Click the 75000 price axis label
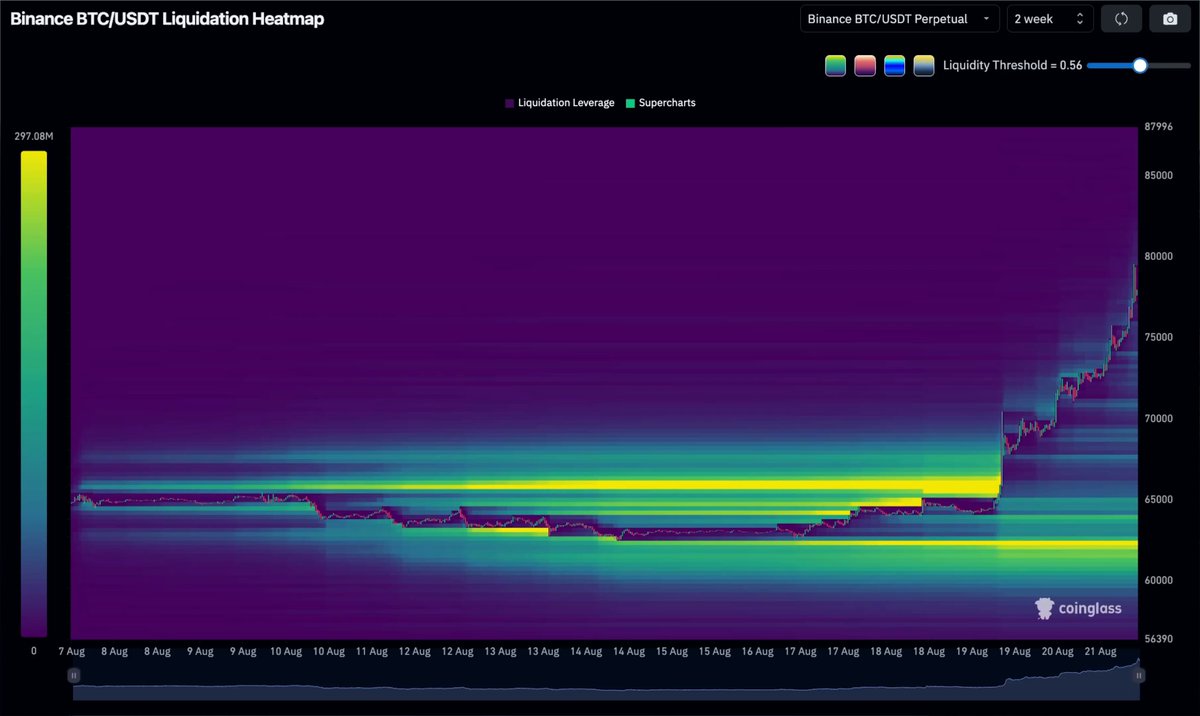This screenshot has height=716, width=1200. 1158,337
